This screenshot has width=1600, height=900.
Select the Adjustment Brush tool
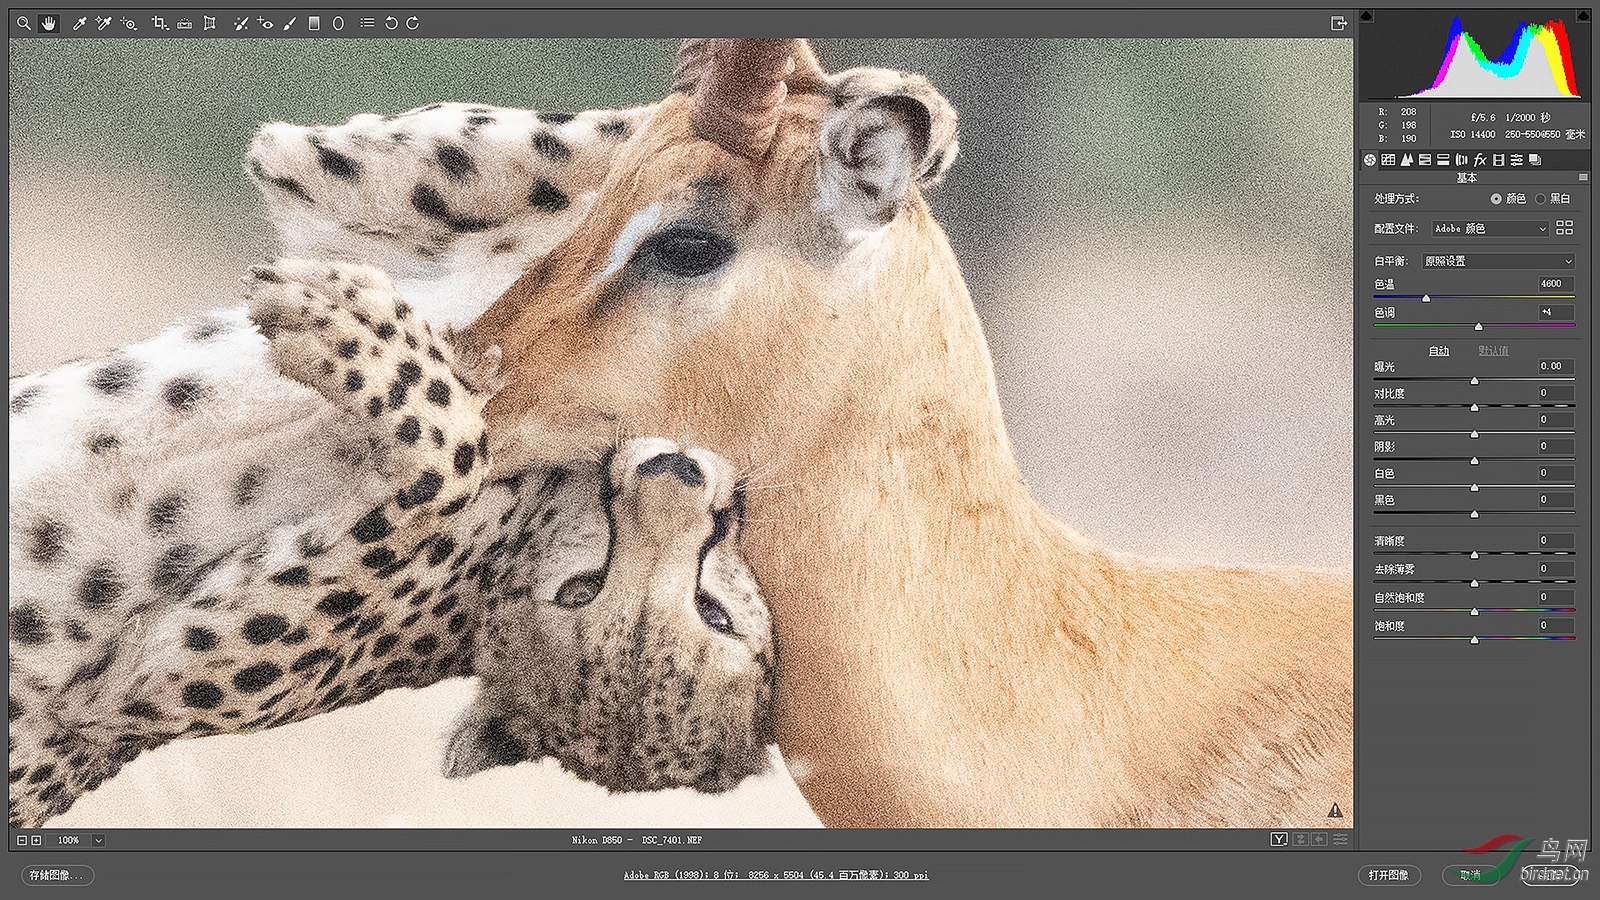290,23
